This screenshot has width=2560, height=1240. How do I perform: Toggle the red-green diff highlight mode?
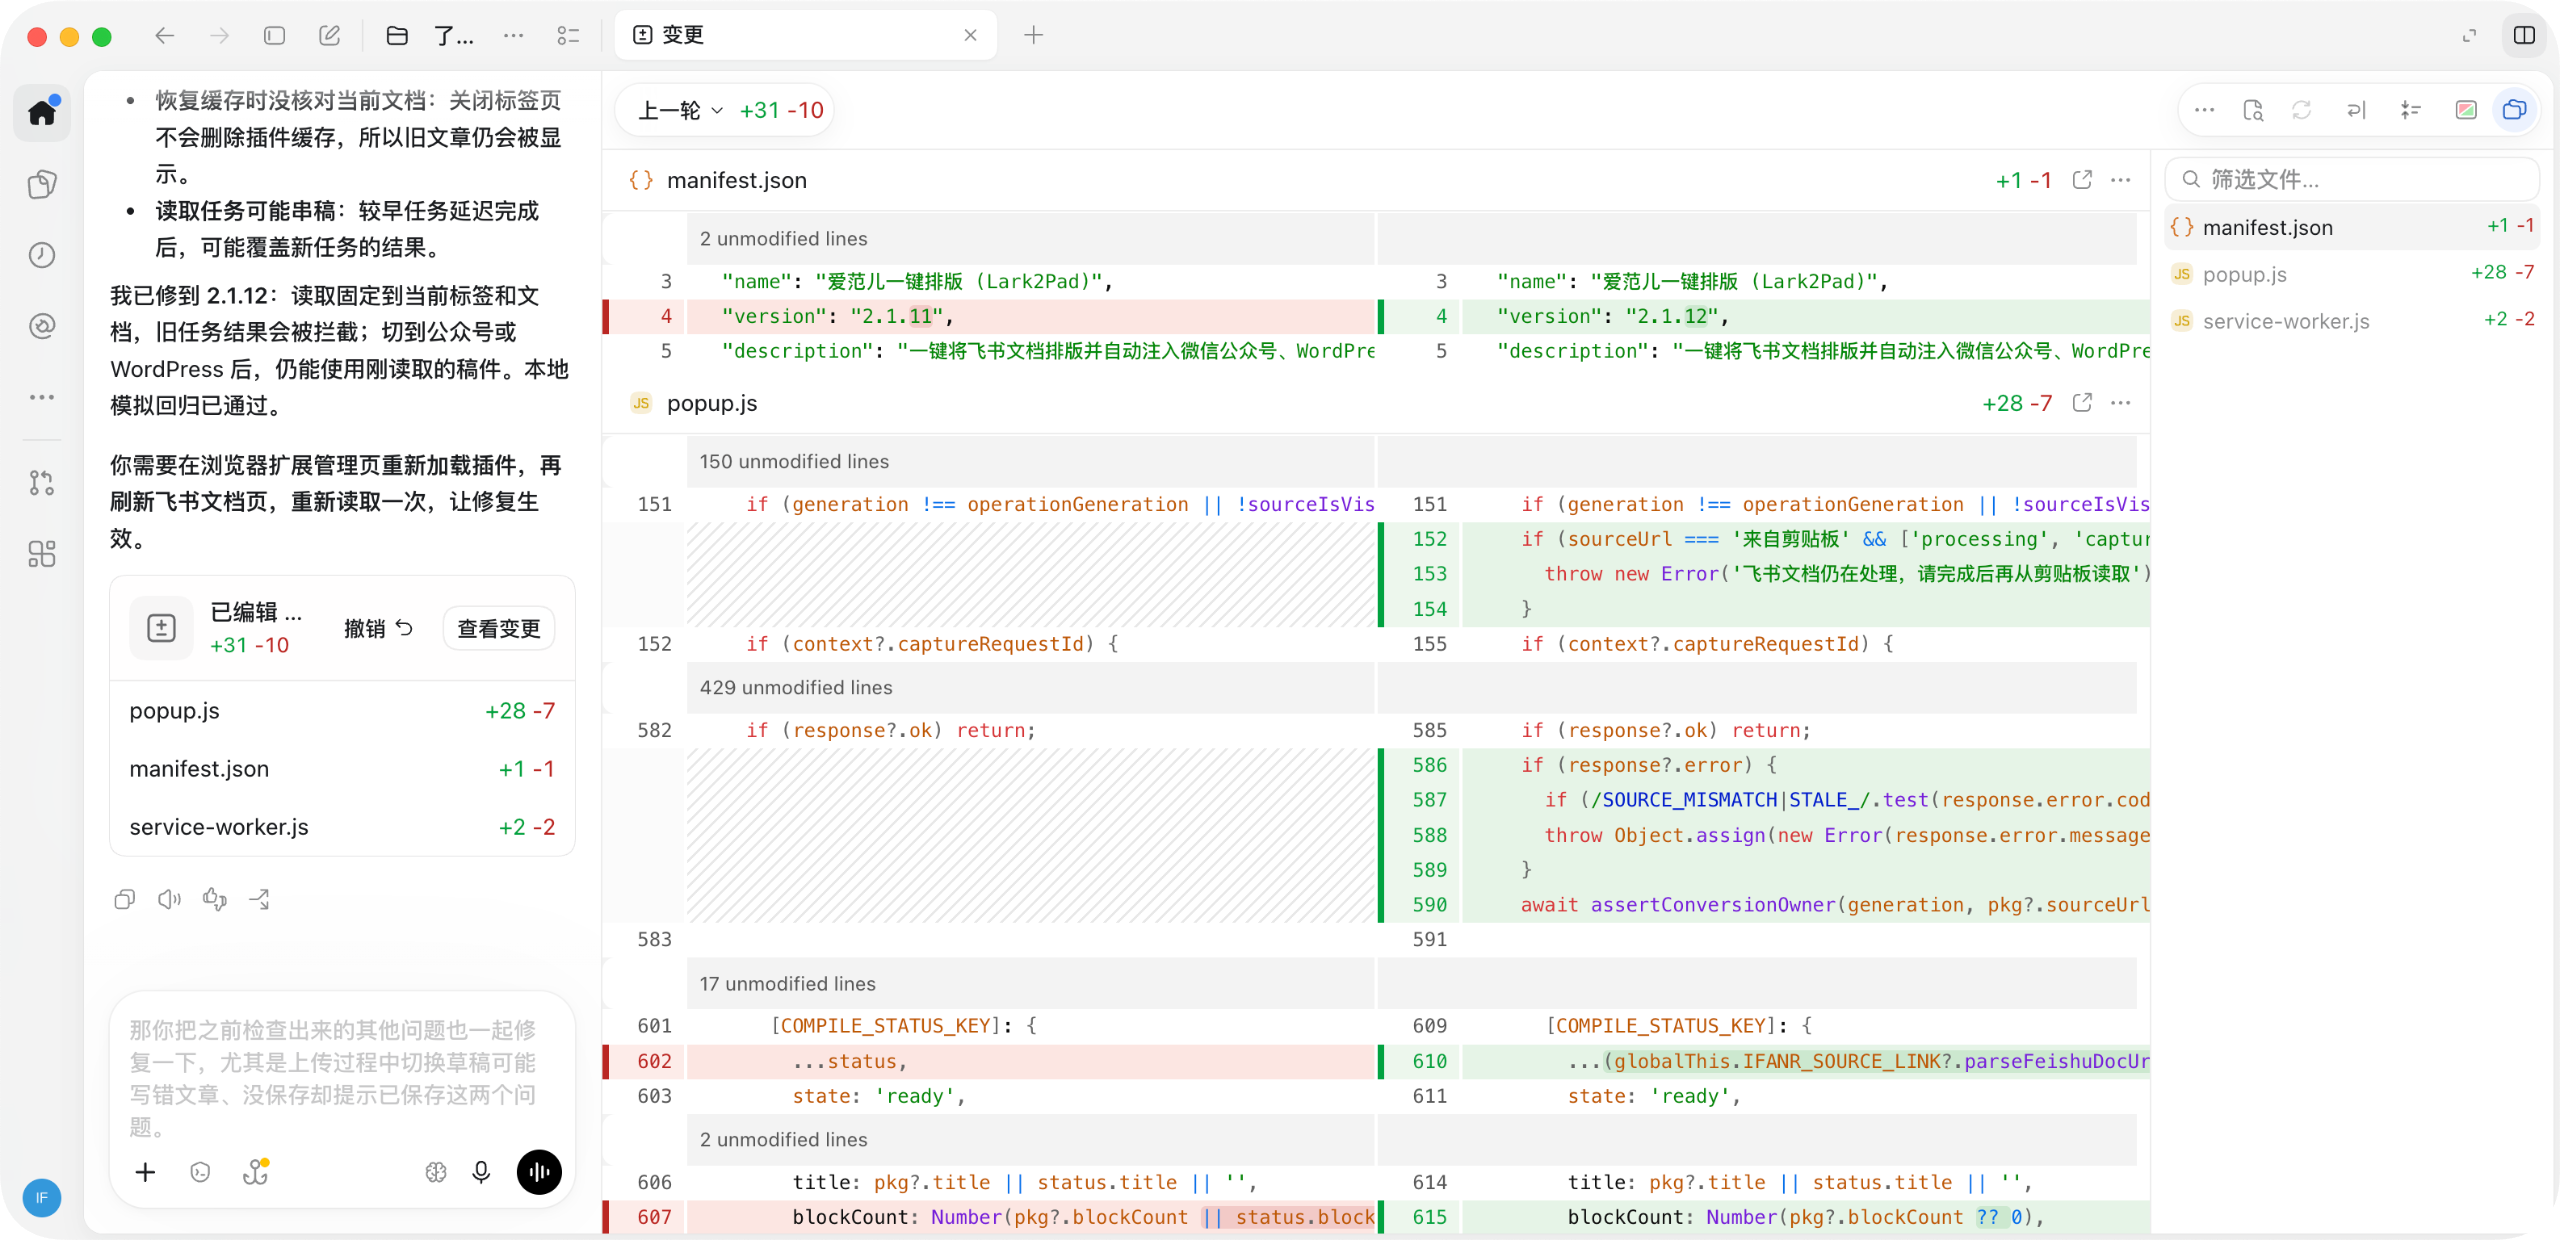click(x=2466, y=110)
